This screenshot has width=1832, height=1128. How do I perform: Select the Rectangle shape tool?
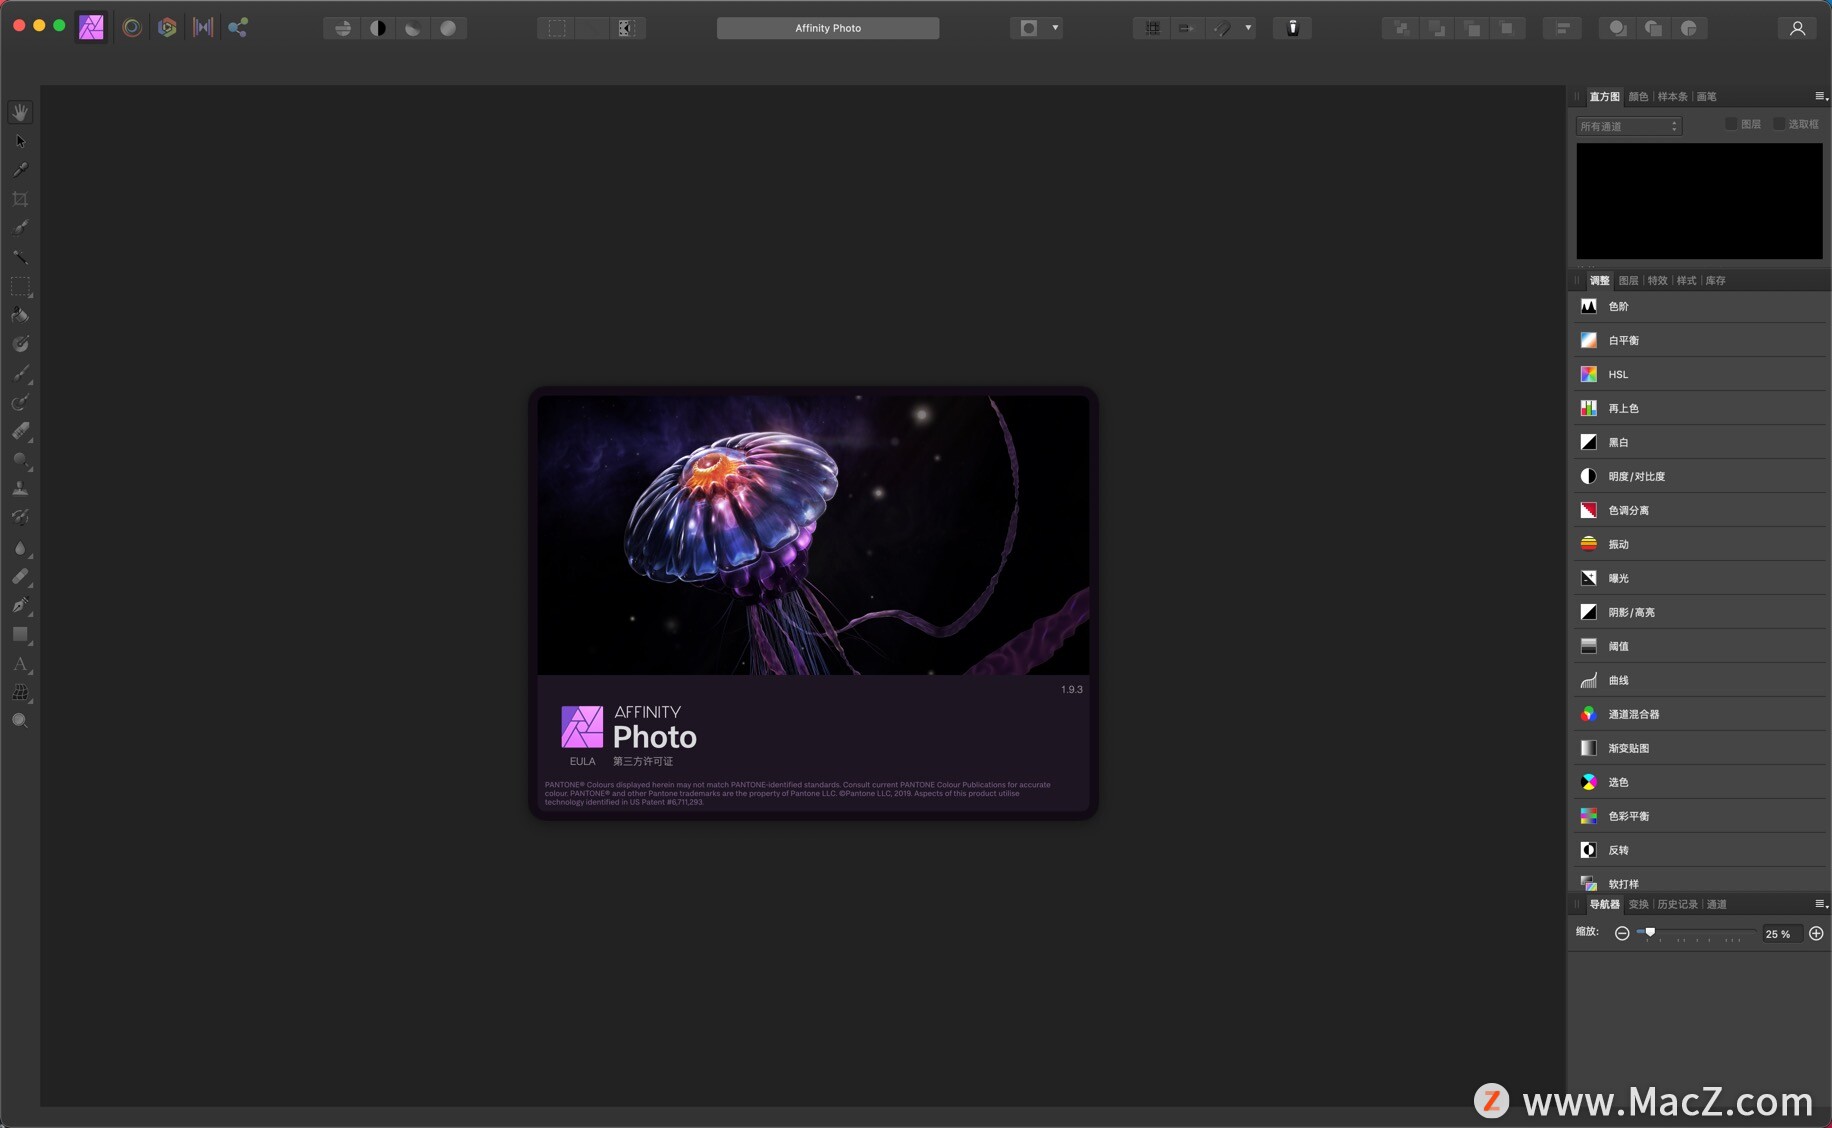pyautogui.click(x=20, y=634)
